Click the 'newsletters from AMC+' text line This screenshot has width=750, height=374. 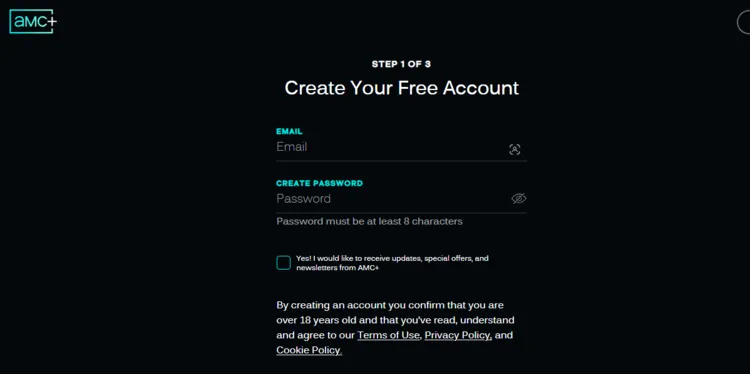tap(337, 268)
